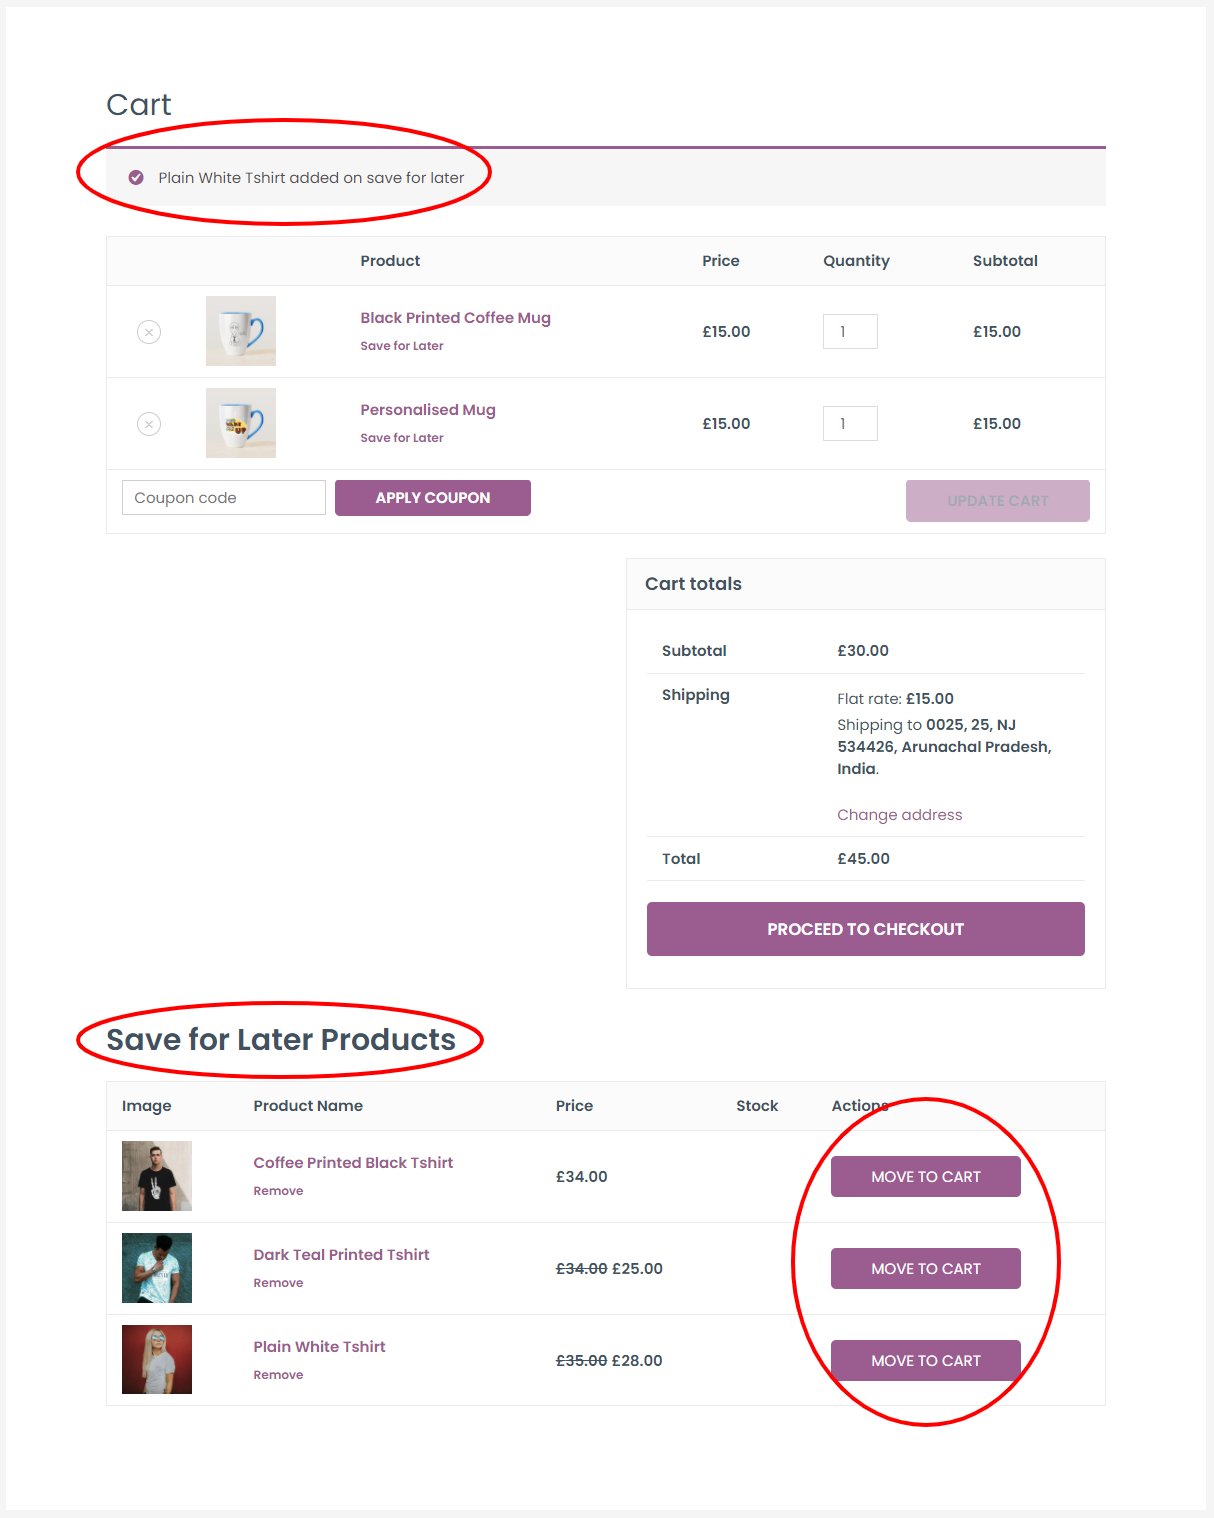
Task: Click the Update Cart button
Action: point(997,501)
